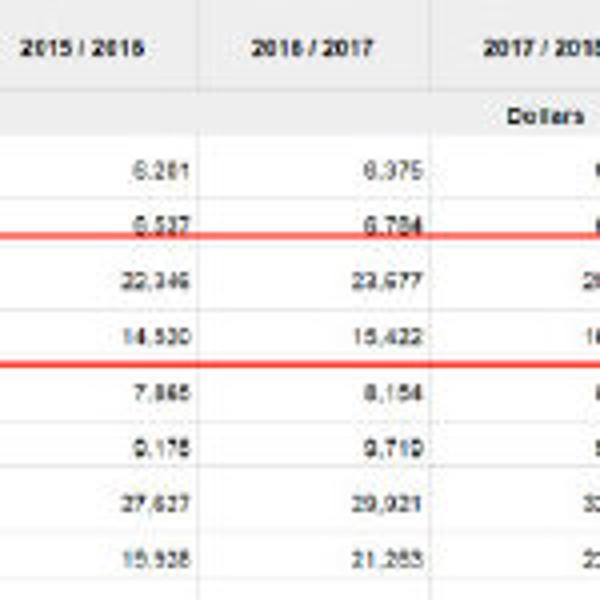Click the 27,627 value cell
This screenshot has width=600, height=600.
click(158, 503)
